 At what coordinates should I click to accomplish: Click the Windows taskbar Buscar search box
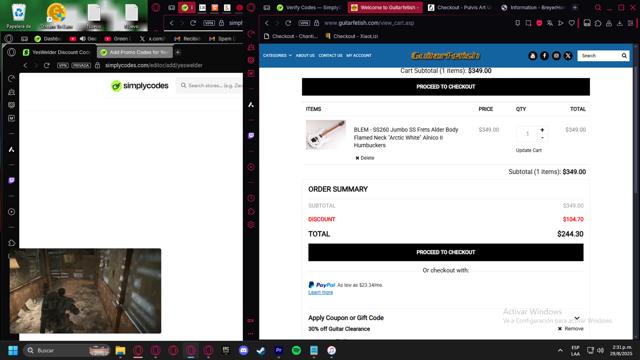(x=67, y=350)
